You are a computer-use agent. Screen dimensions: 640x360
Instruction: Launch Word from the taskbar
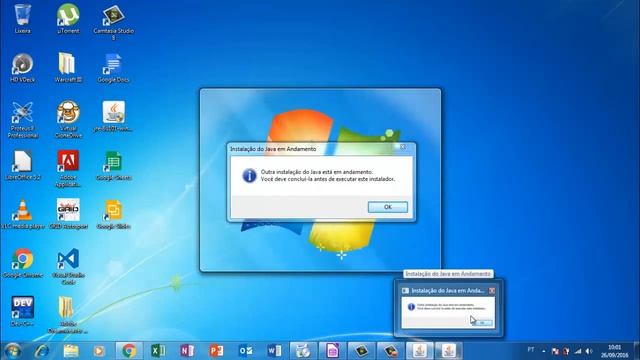(x=274, y=351)
